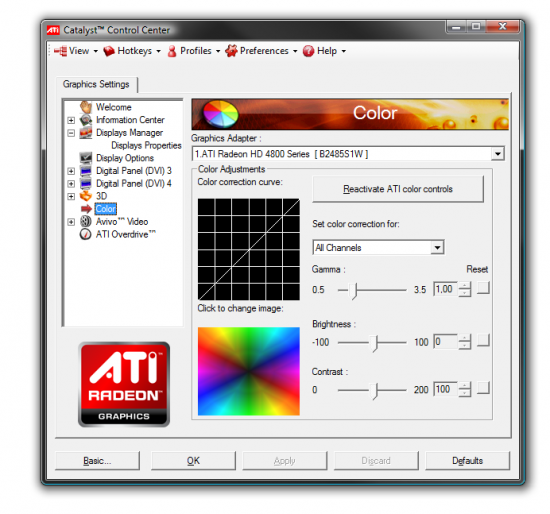Click the rainbow preview image to change it

[249, 371]
